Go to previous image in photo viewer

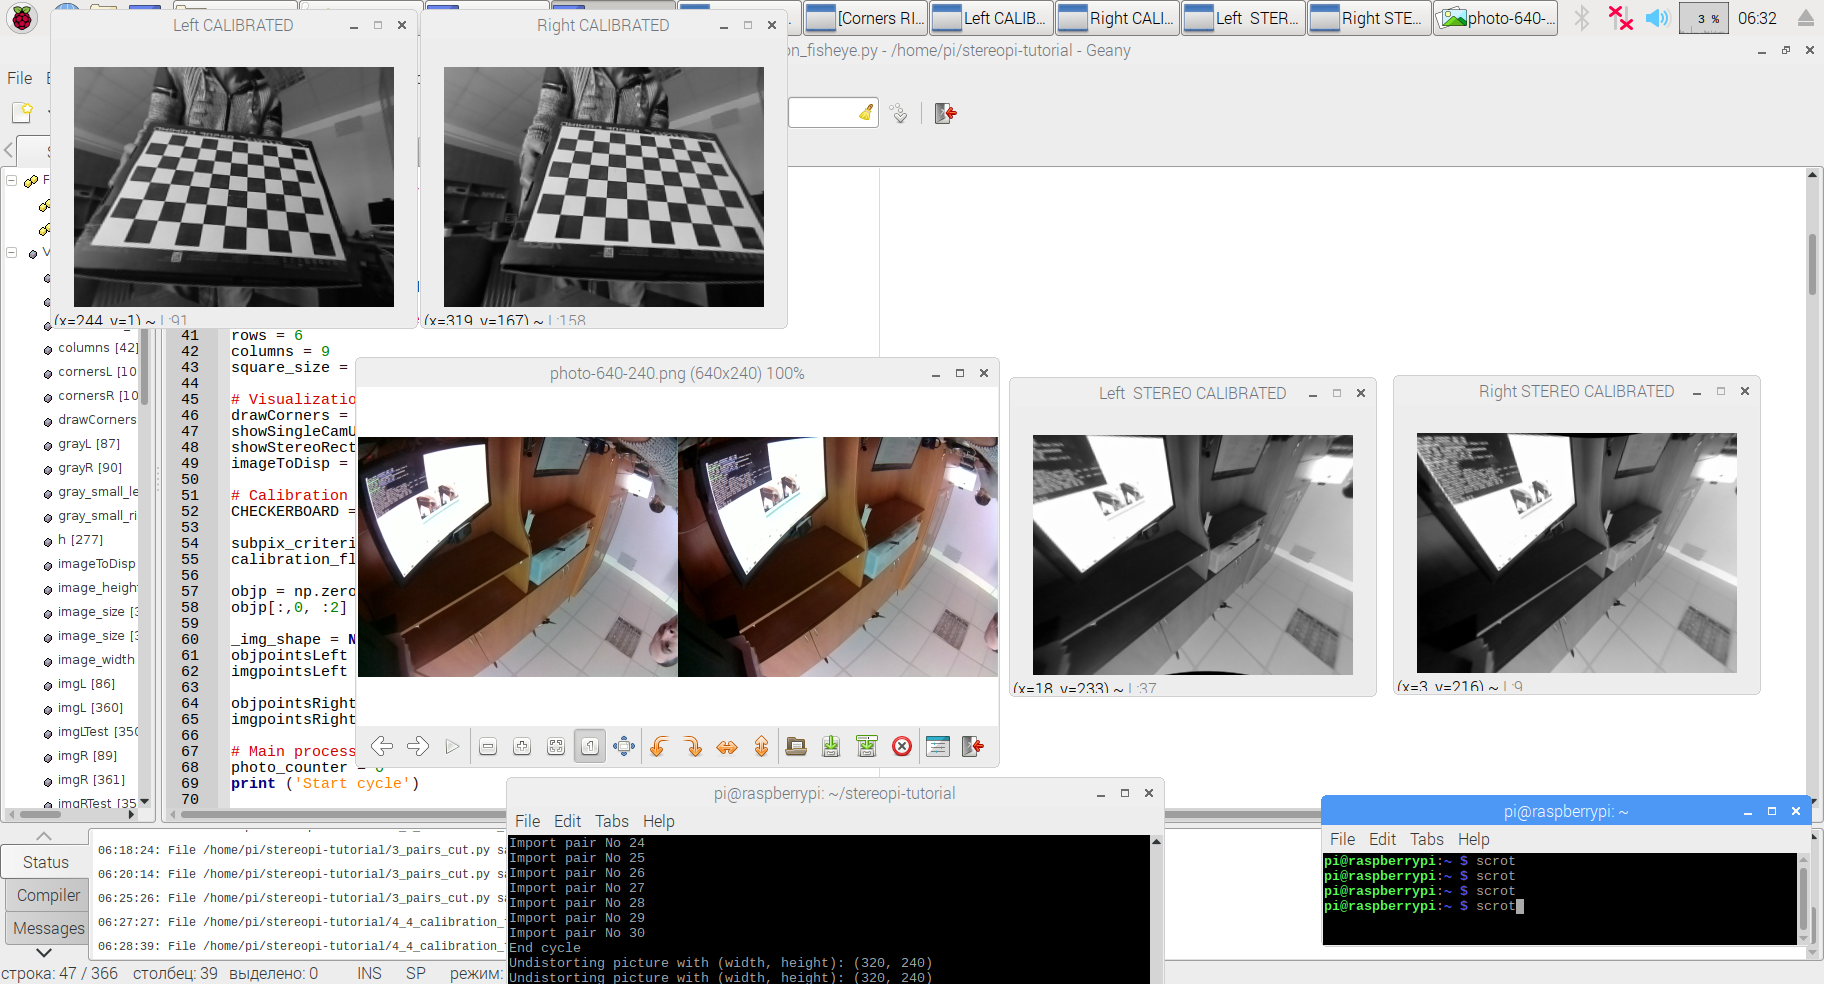point(382,746)
